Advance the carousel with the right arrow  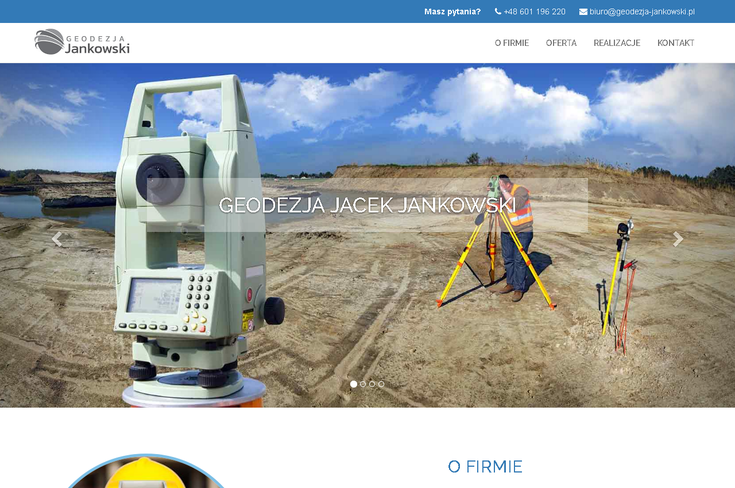(678, 239)
